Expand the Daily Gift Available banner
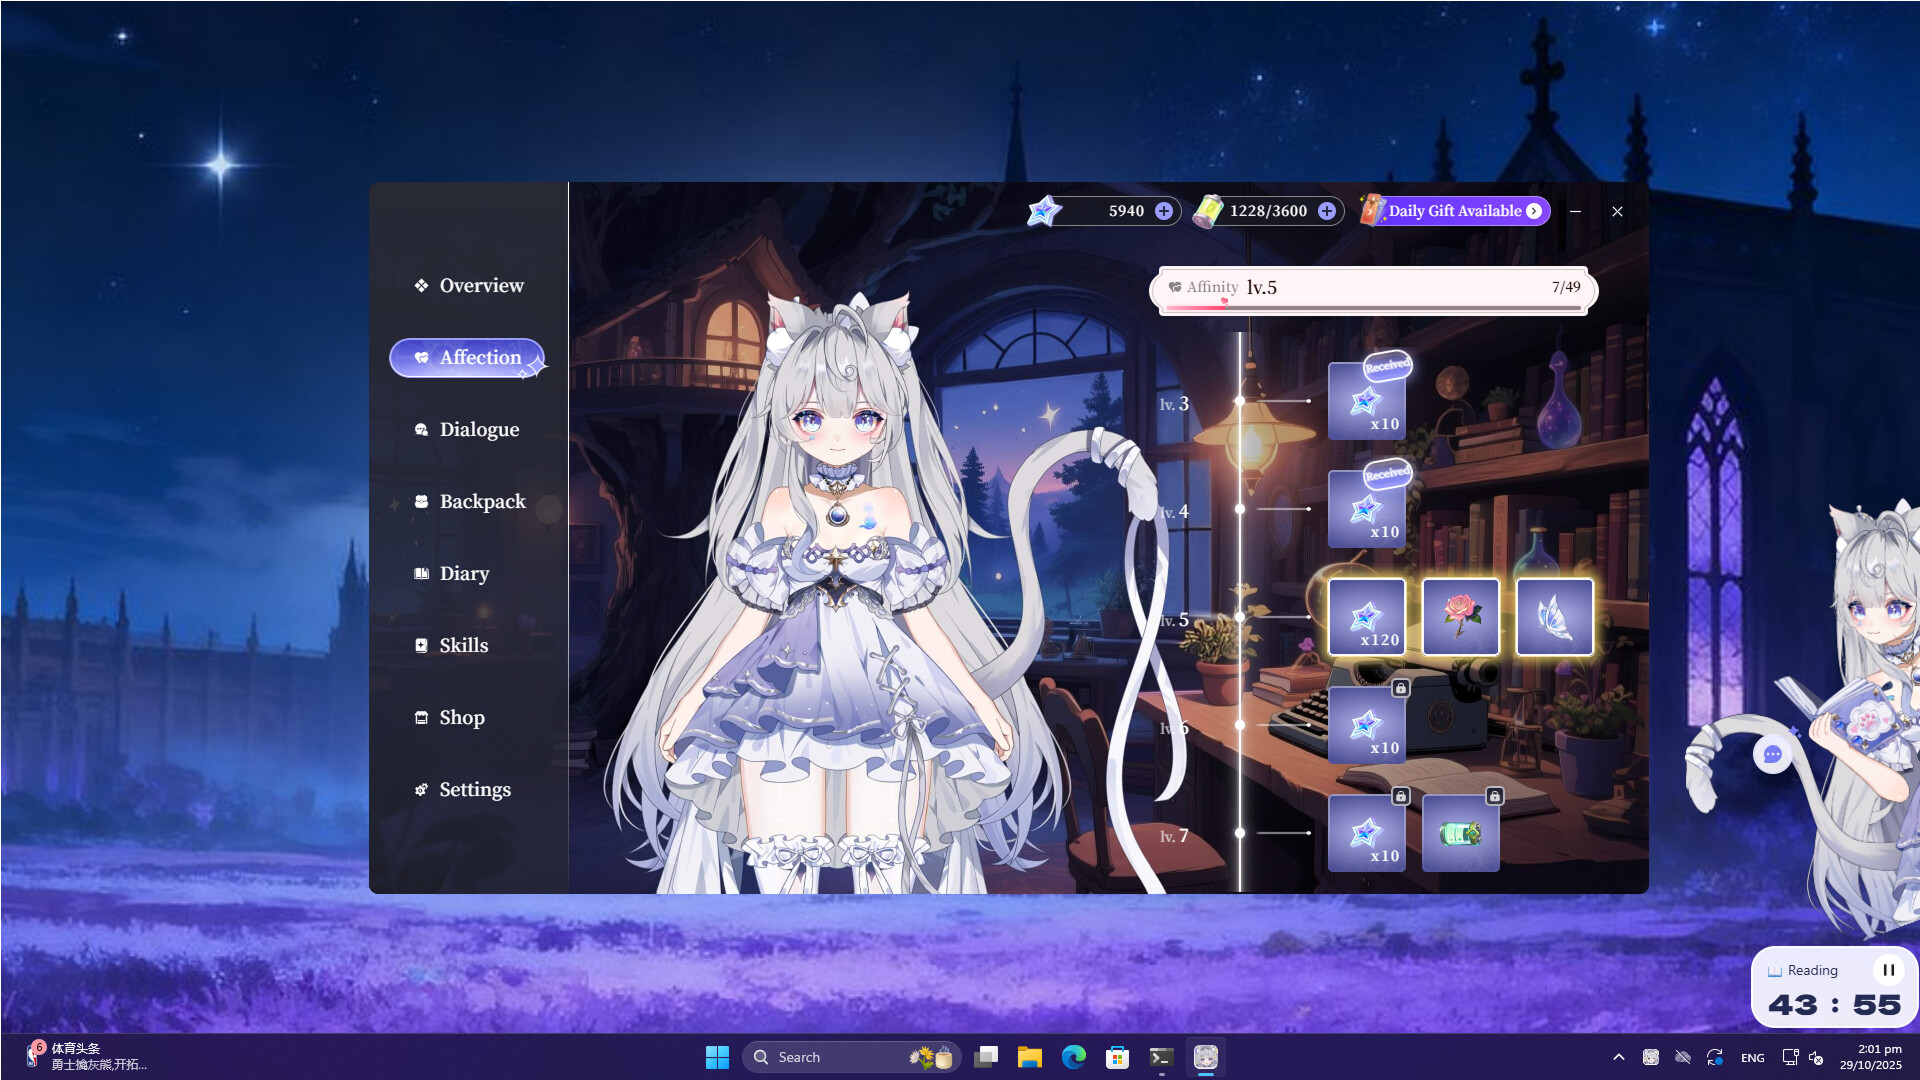This screenshot has height=1080, width=1920. click(1533, 211)
